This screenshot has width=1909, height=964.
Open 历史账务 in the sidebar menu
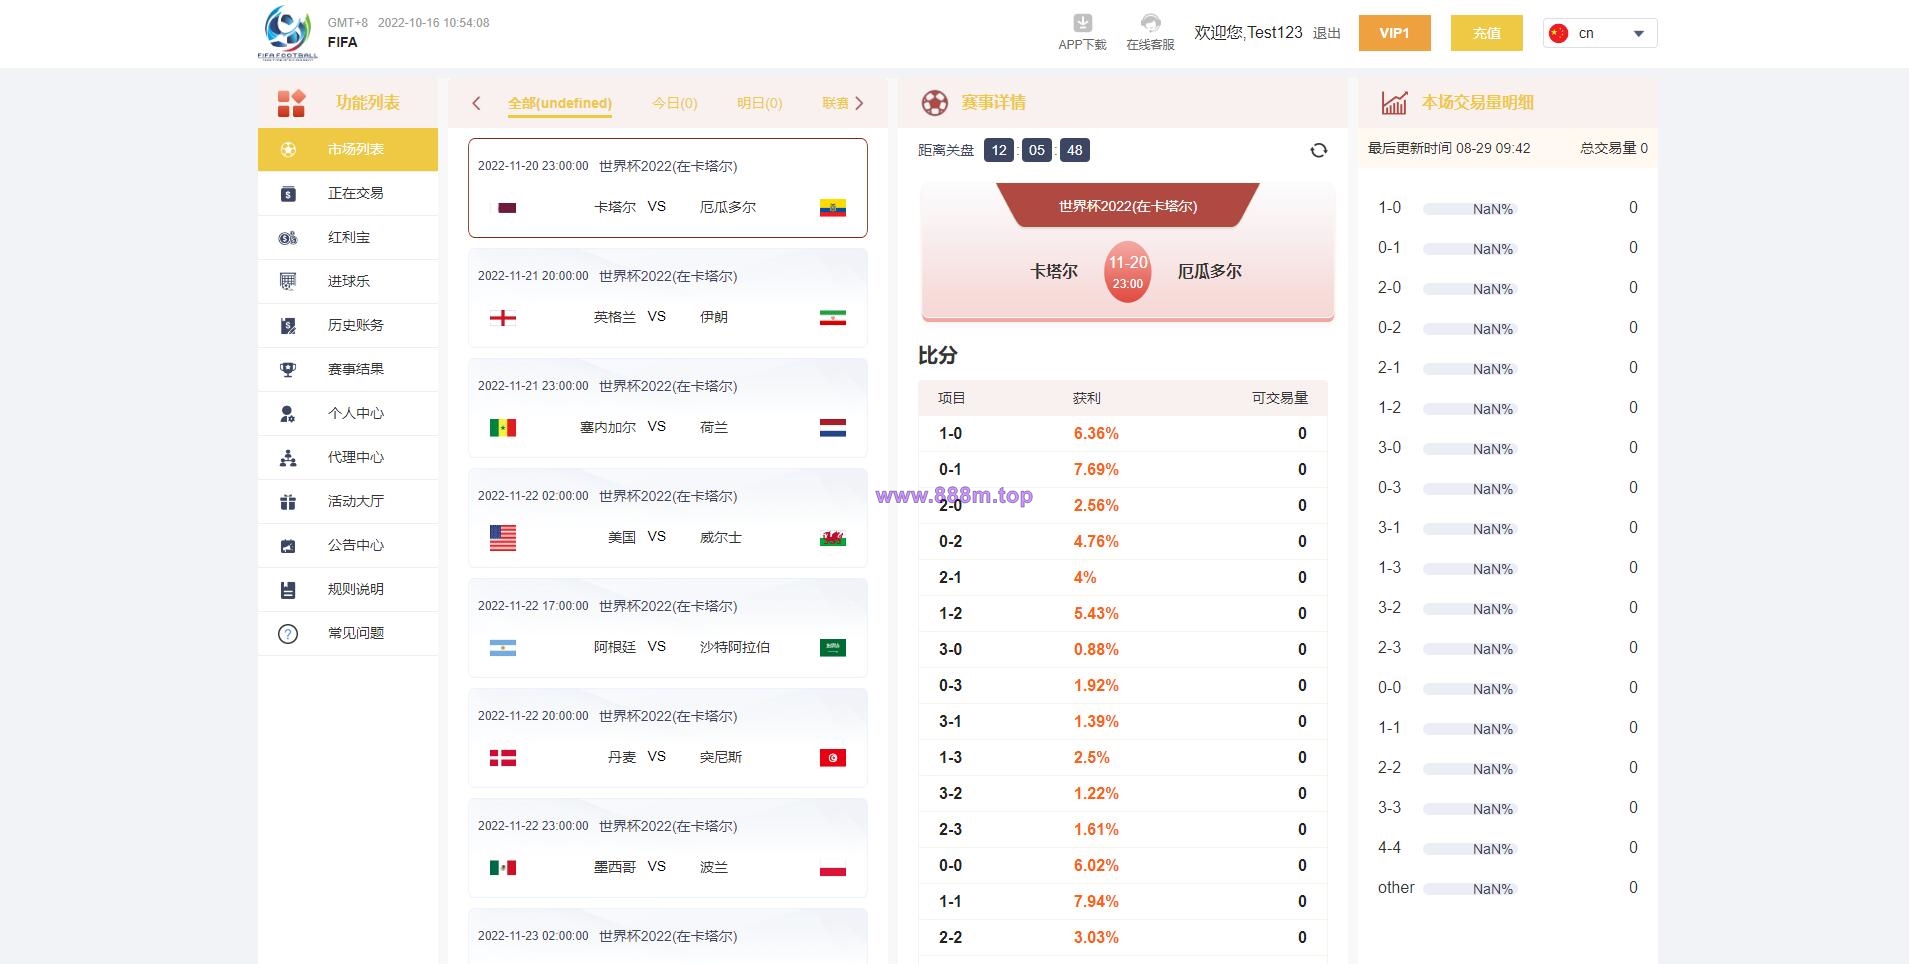[x=348, y=325]
